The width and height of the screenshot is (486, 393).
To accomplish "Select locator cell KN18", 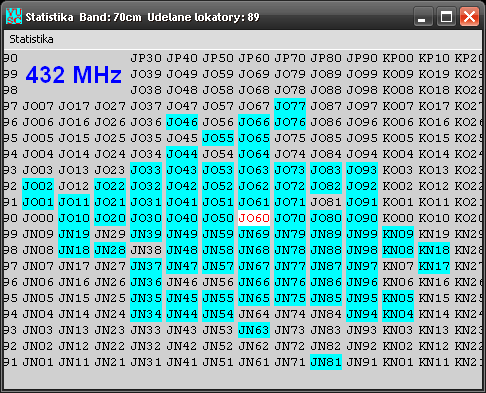I will pyautogui.click(x=434, y=250).
